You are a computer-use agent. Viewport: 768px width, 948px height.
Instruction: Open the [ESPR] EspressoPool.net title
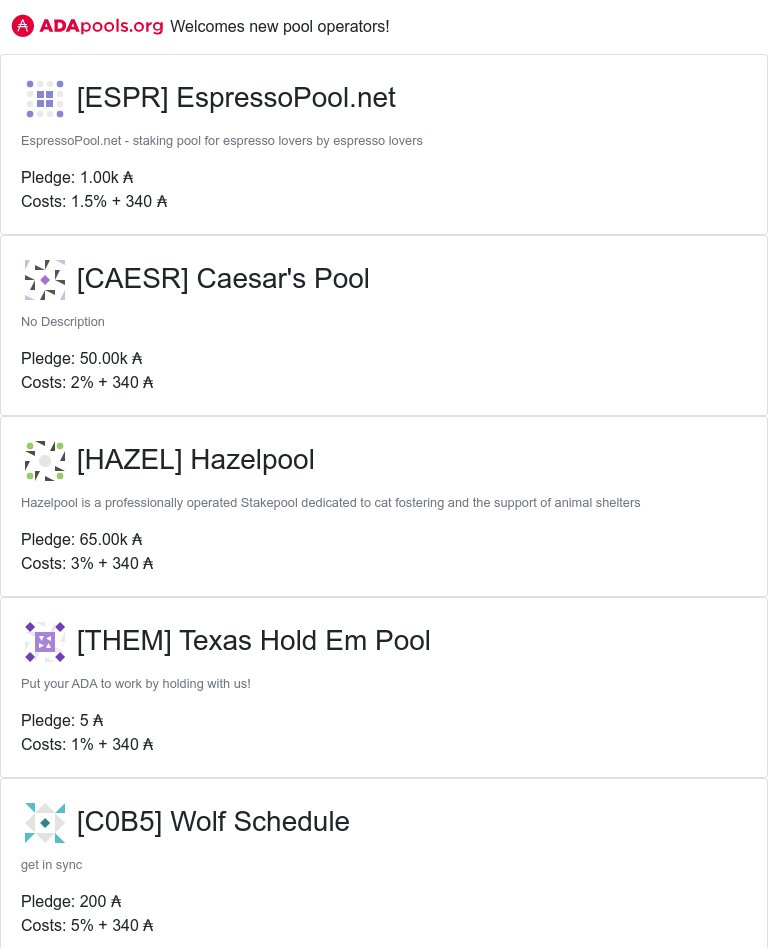[x=236, y=98]
